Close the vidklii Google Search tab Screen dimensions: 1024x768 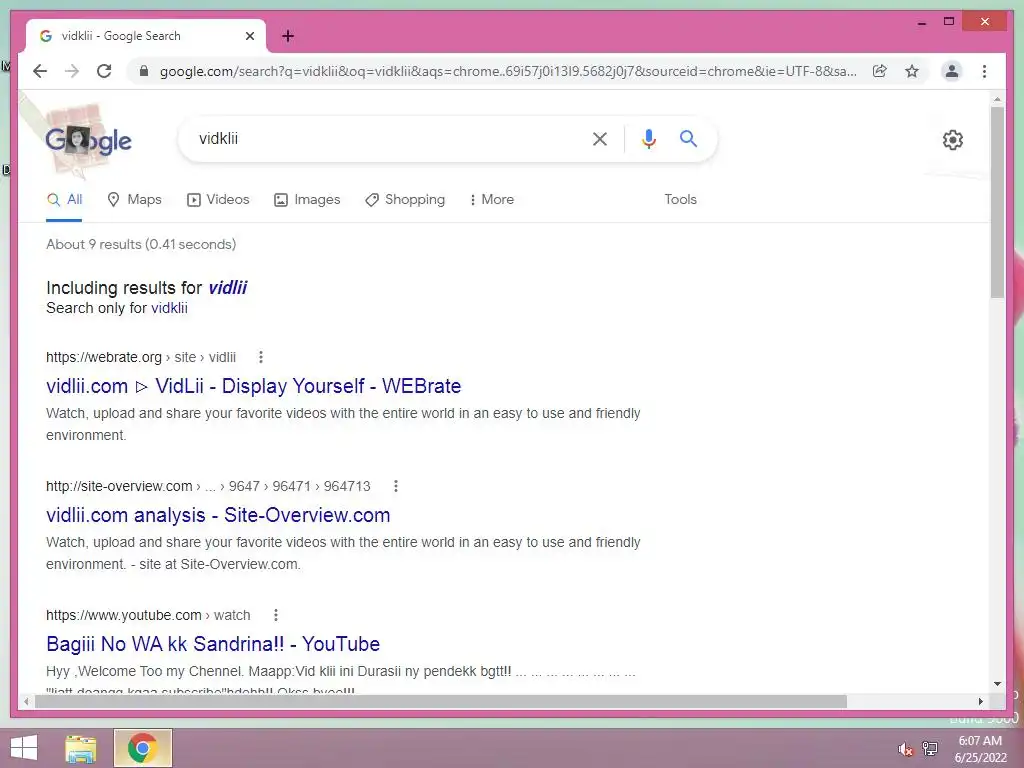pos(249,36)
